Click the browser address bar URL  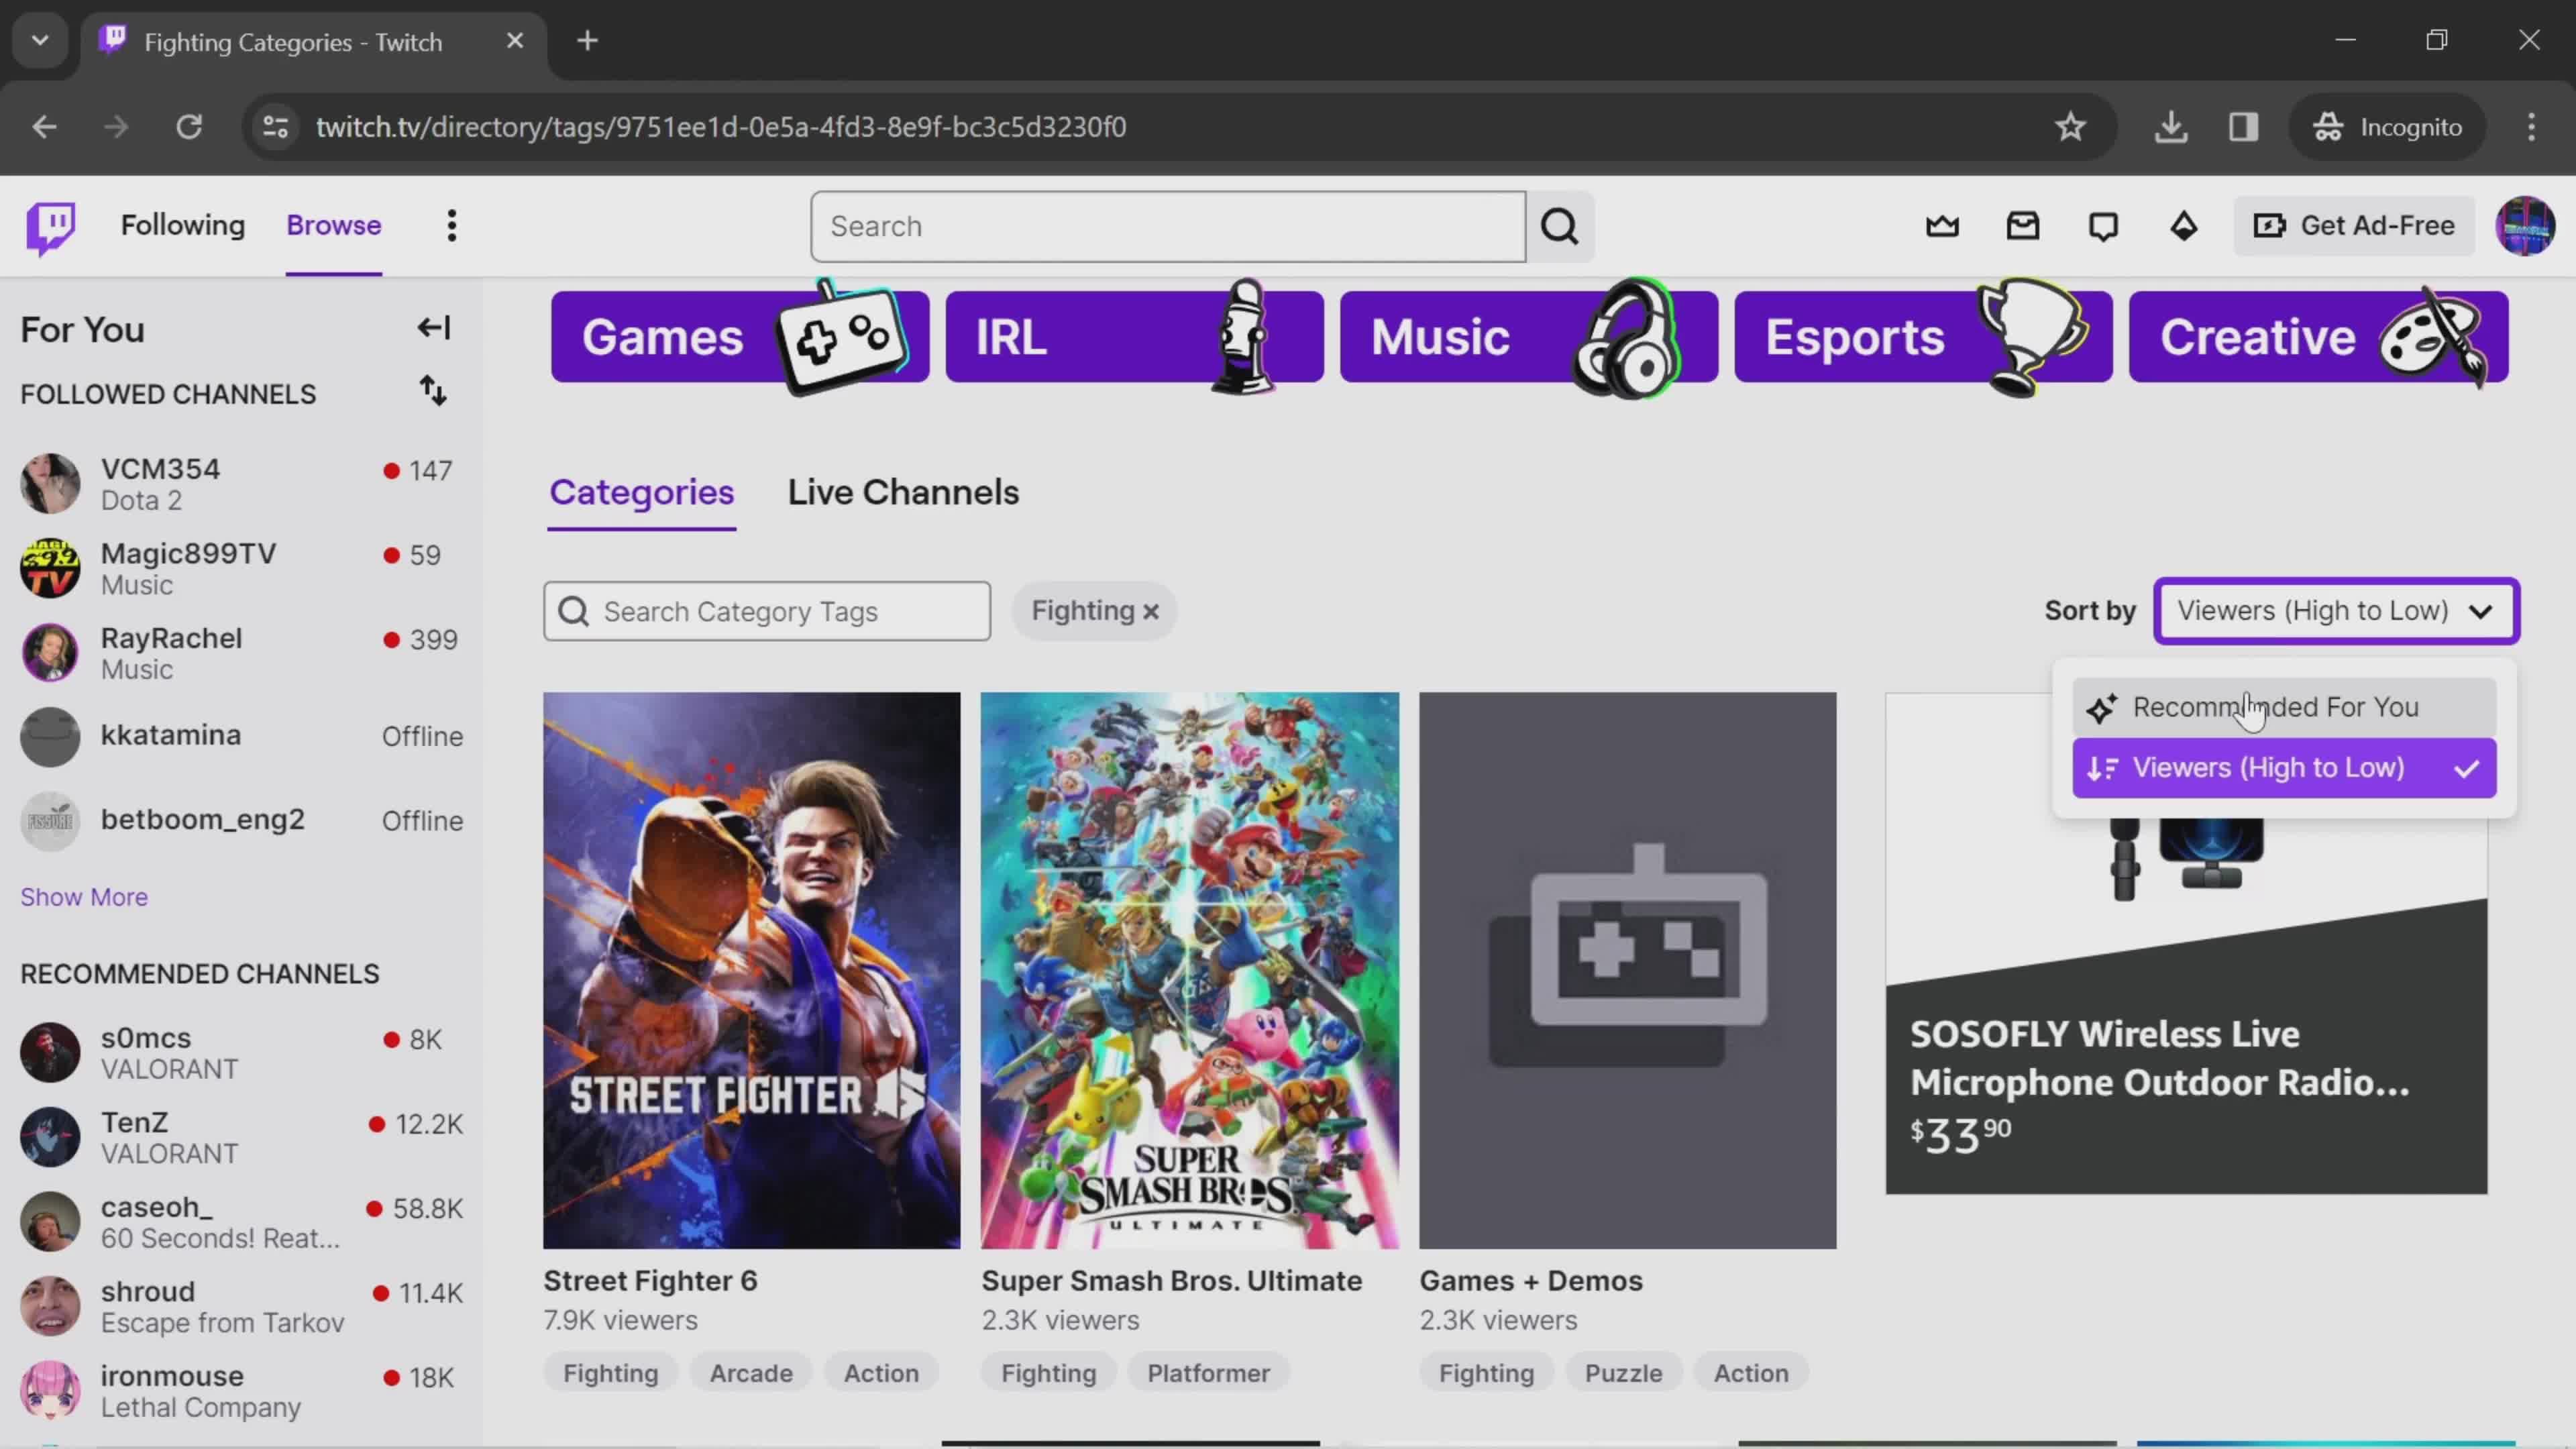(x=721, y=127)
